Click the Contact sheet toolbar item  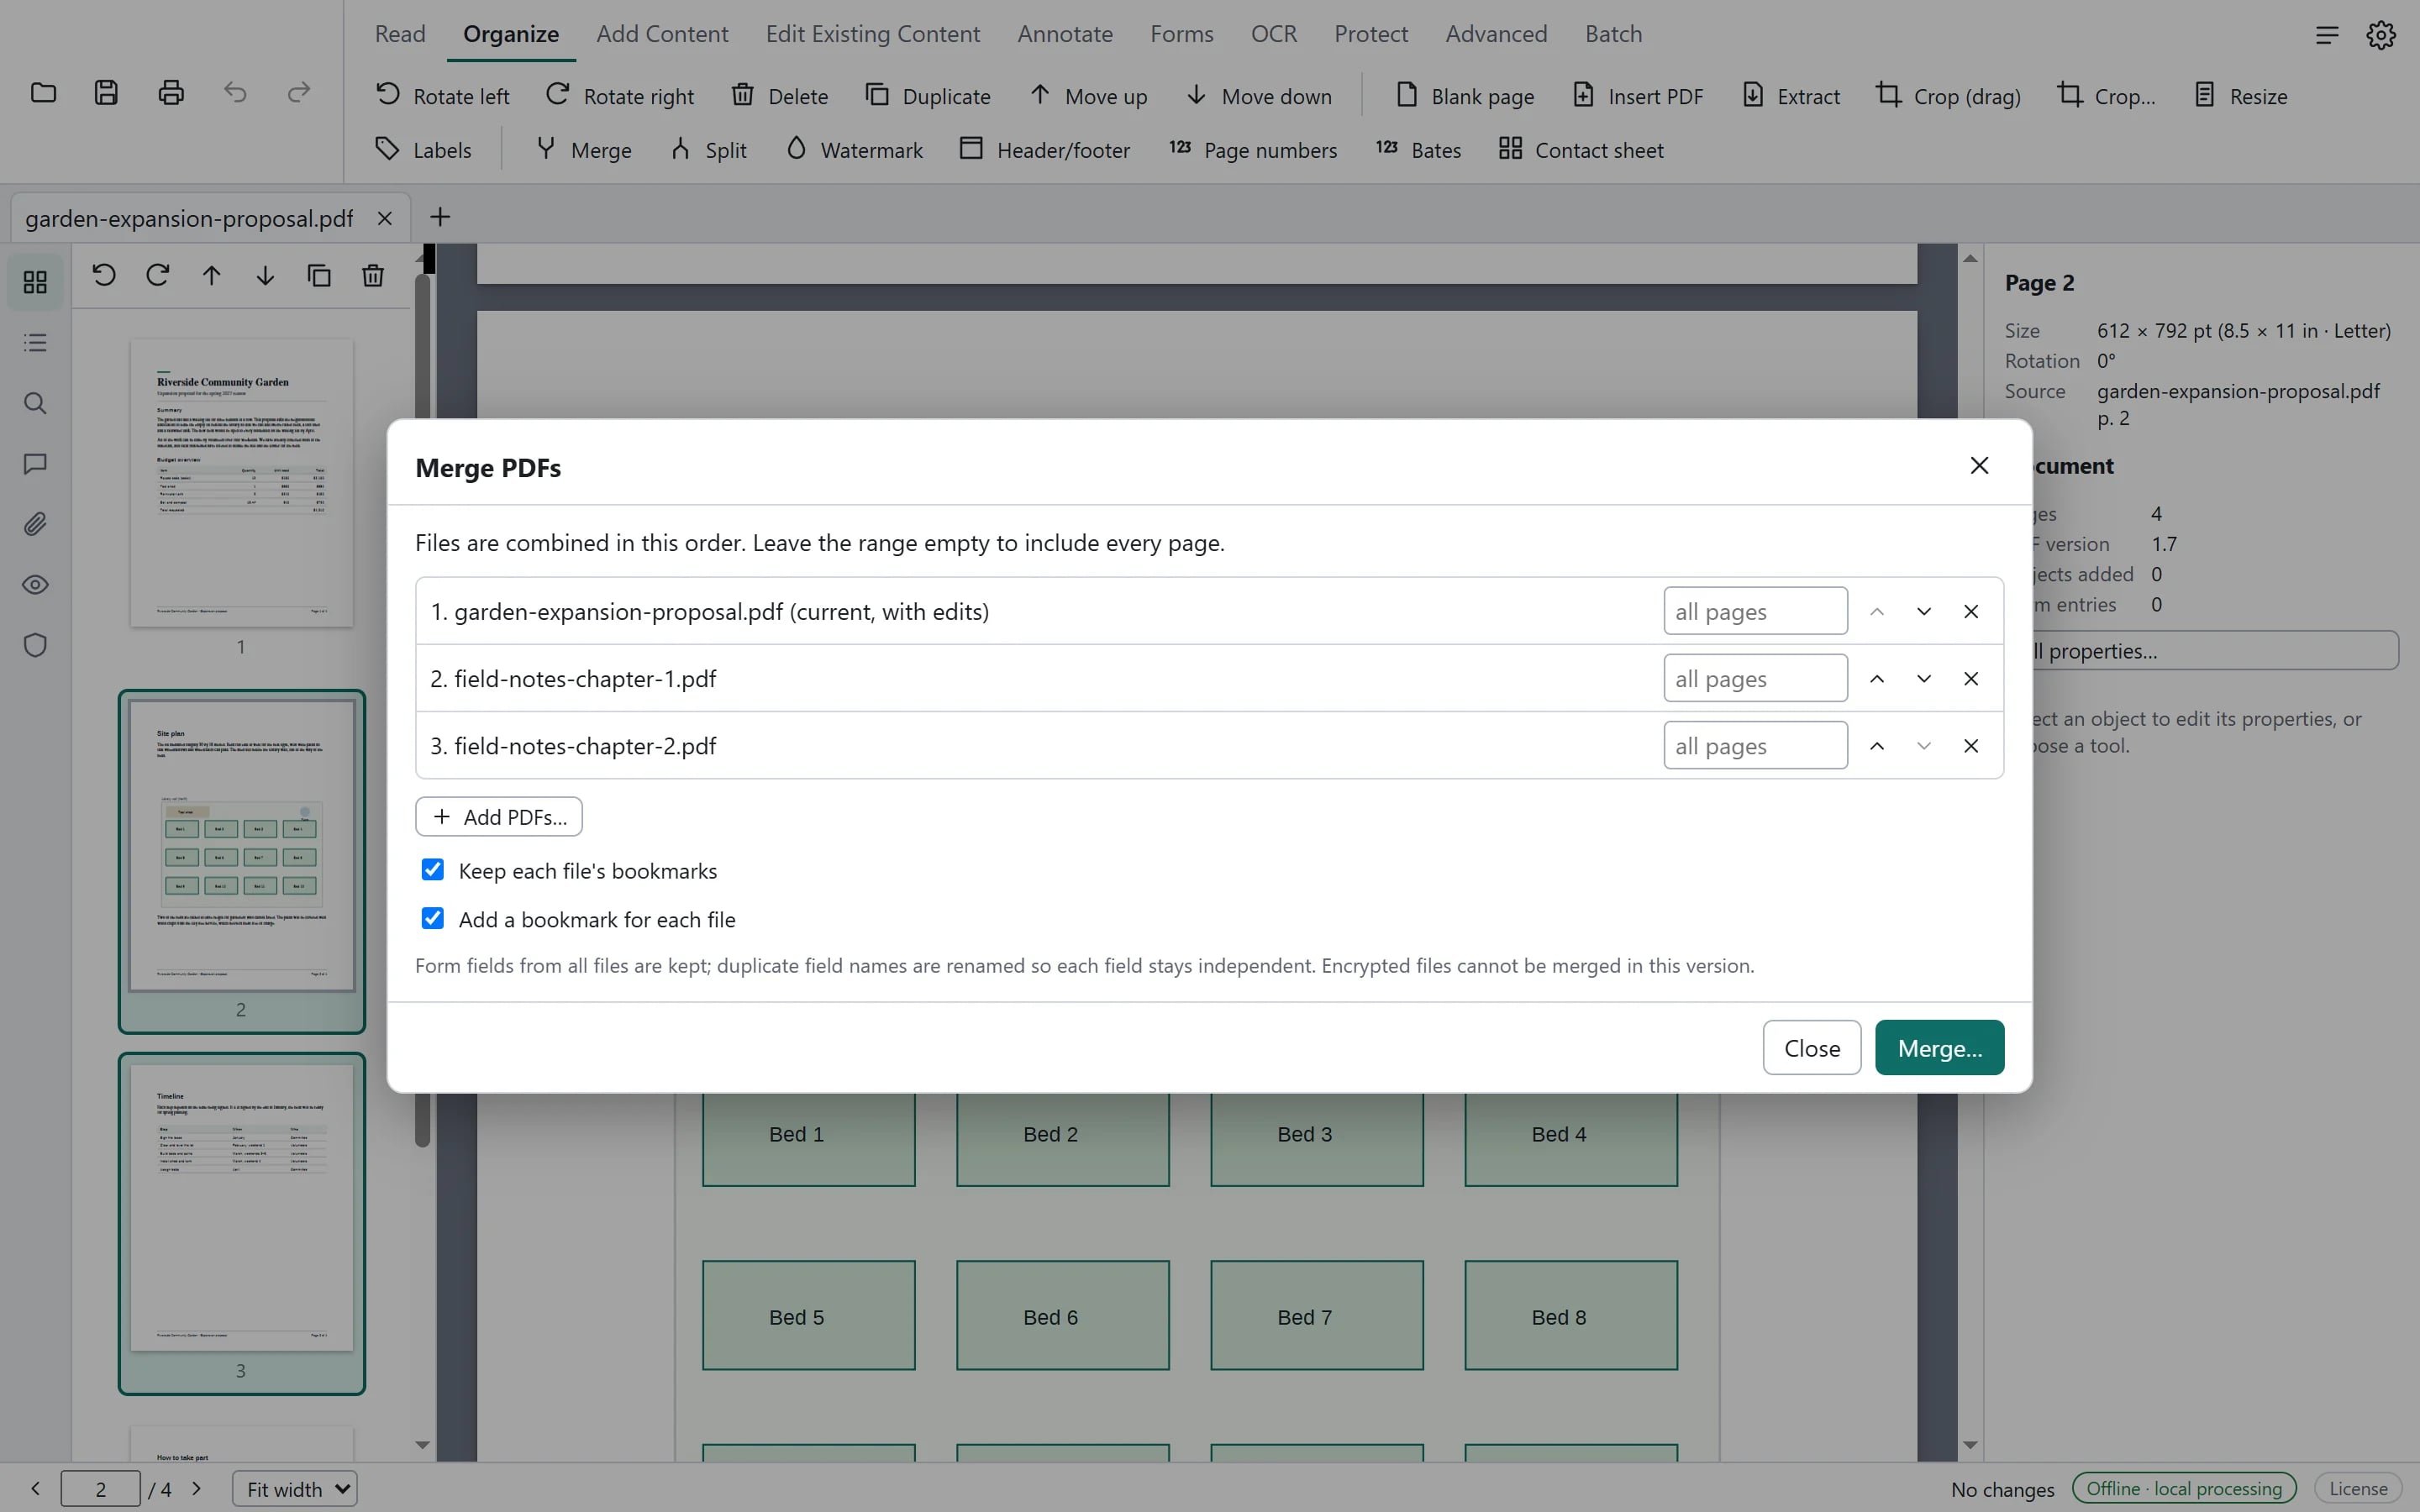1581,150
